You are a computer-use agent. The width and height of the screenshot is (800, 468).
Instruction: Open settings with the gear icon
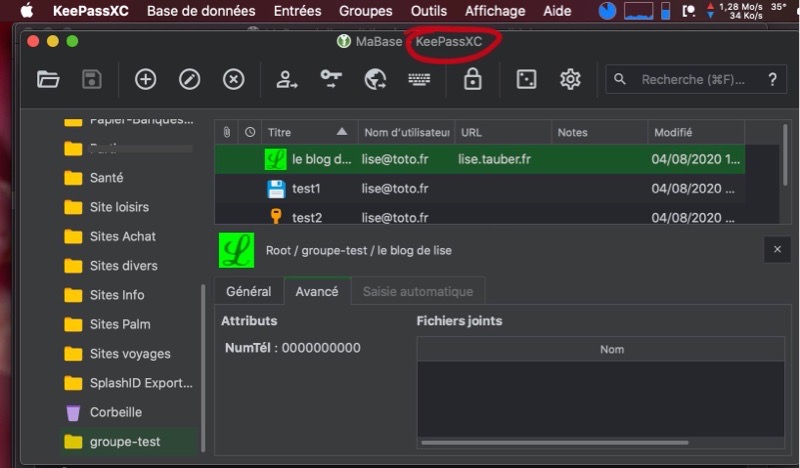[570, 80]
